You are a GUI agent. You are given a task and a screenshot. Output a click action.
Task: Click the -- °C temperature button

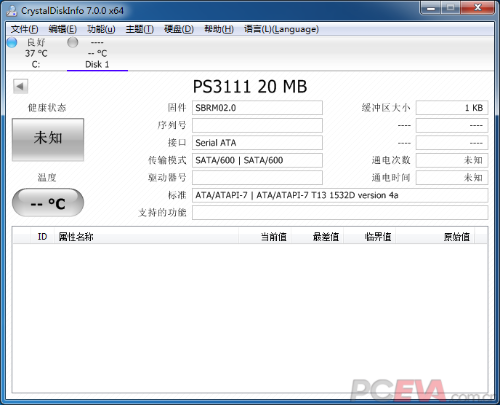[48, 203]
